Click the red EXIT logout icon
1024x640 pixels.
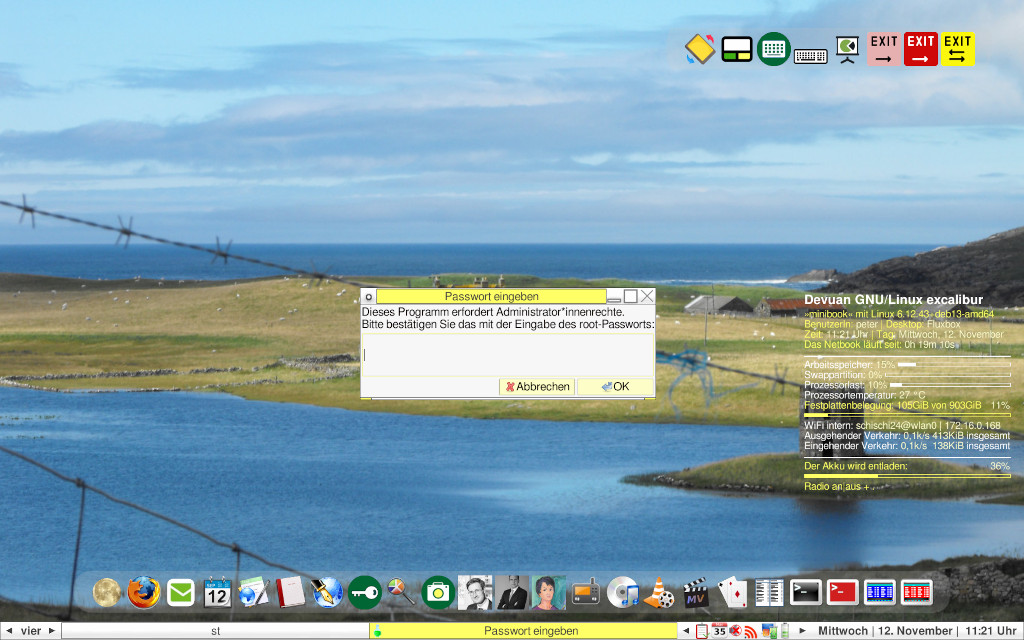pyautogui.click(x=920, y=48)
